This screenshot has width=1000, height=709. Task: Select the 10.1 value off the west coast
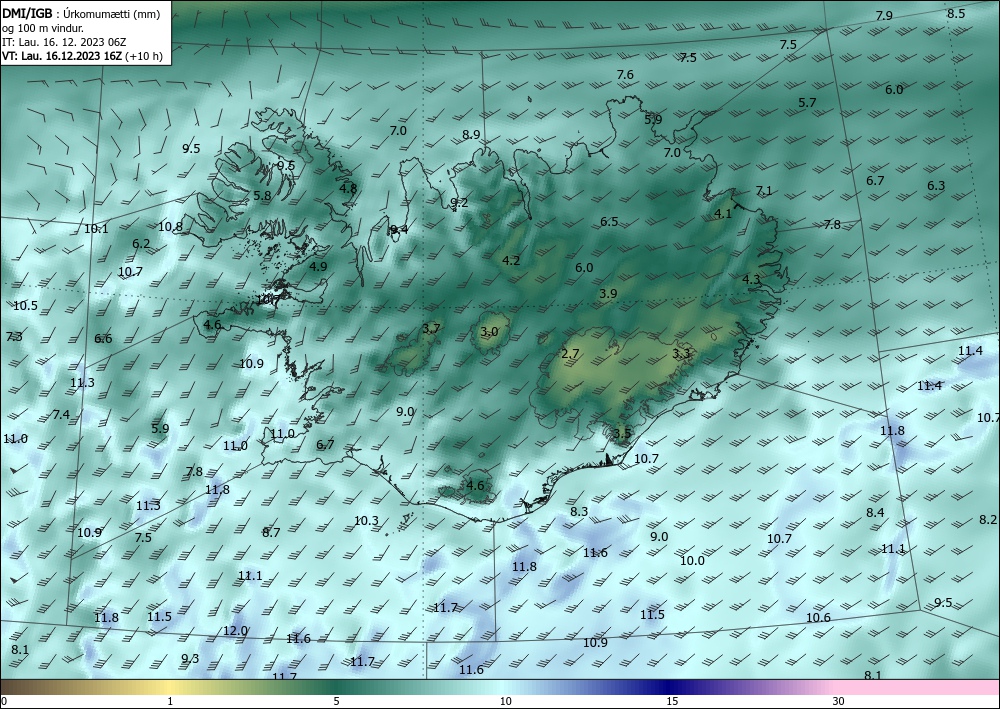pos(96,229)
